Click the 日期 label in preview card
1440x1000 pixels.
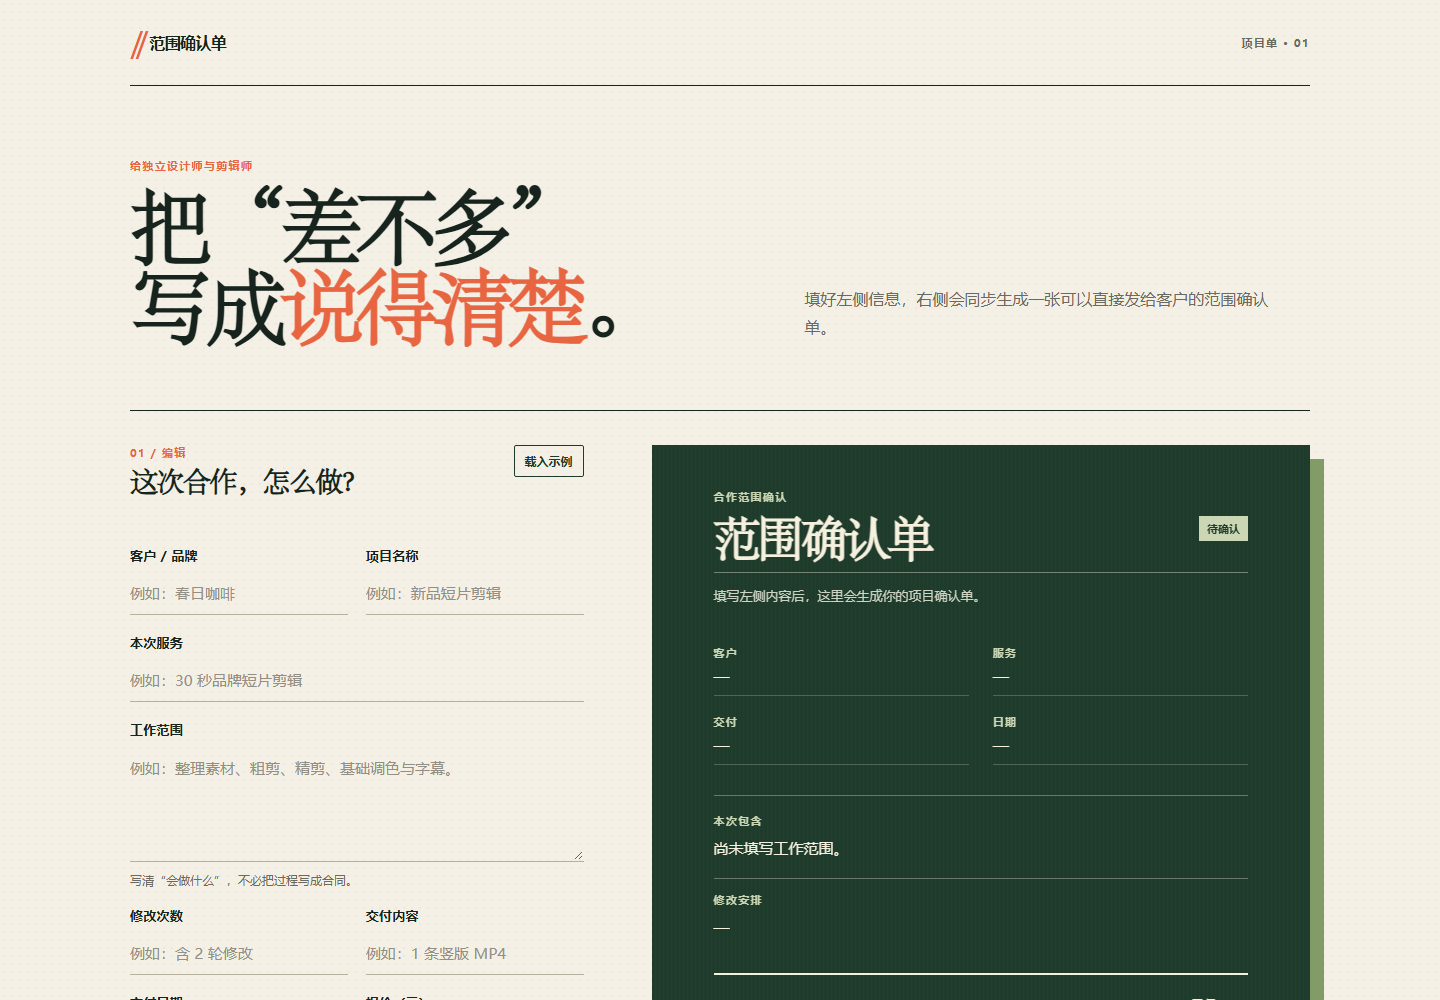1004,722
